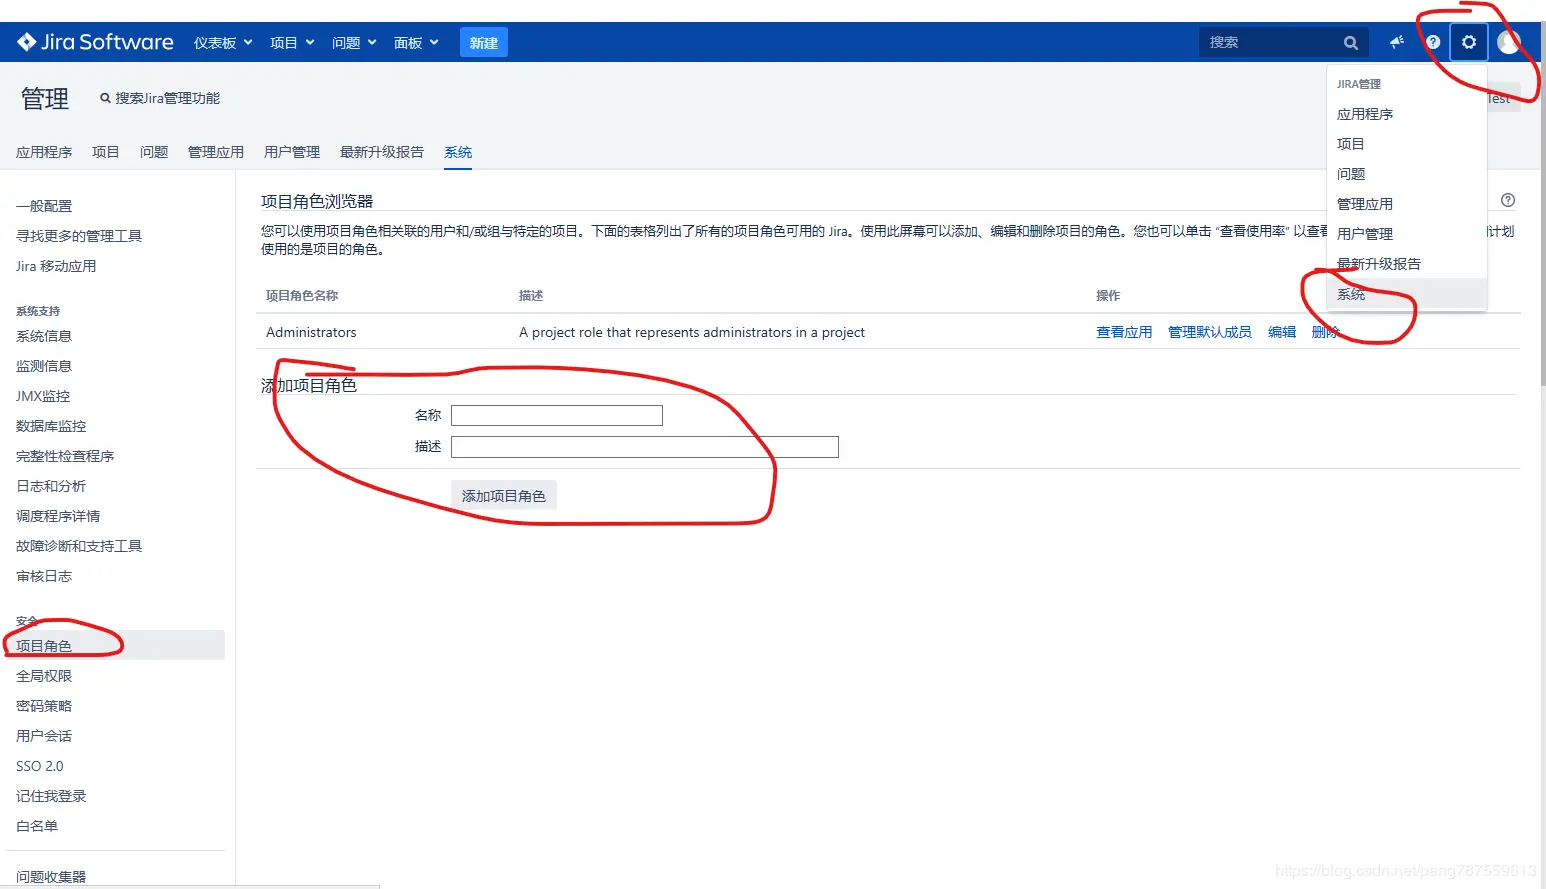The width and height of the screenshot is (1546, 889).
Task: Click the 新建 button
Action: 483,41
